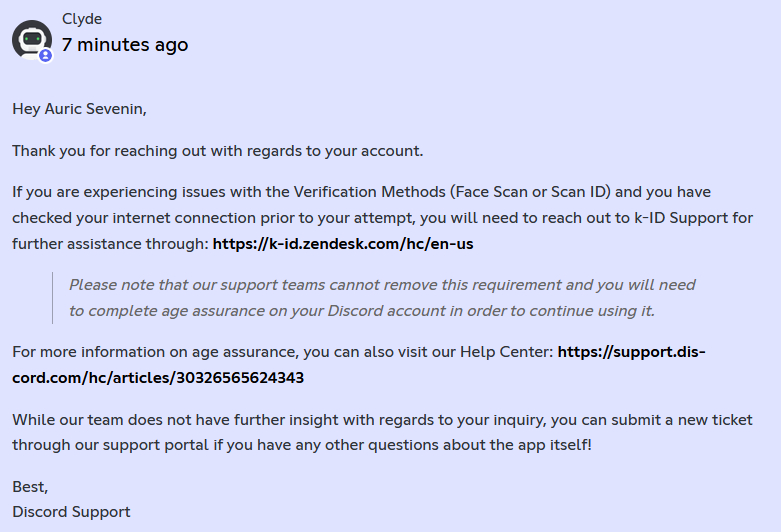Click the "7 minutes ago" timestamp
Image resolution: width=781 pixels, height=532 pixels.
(125, 45)
